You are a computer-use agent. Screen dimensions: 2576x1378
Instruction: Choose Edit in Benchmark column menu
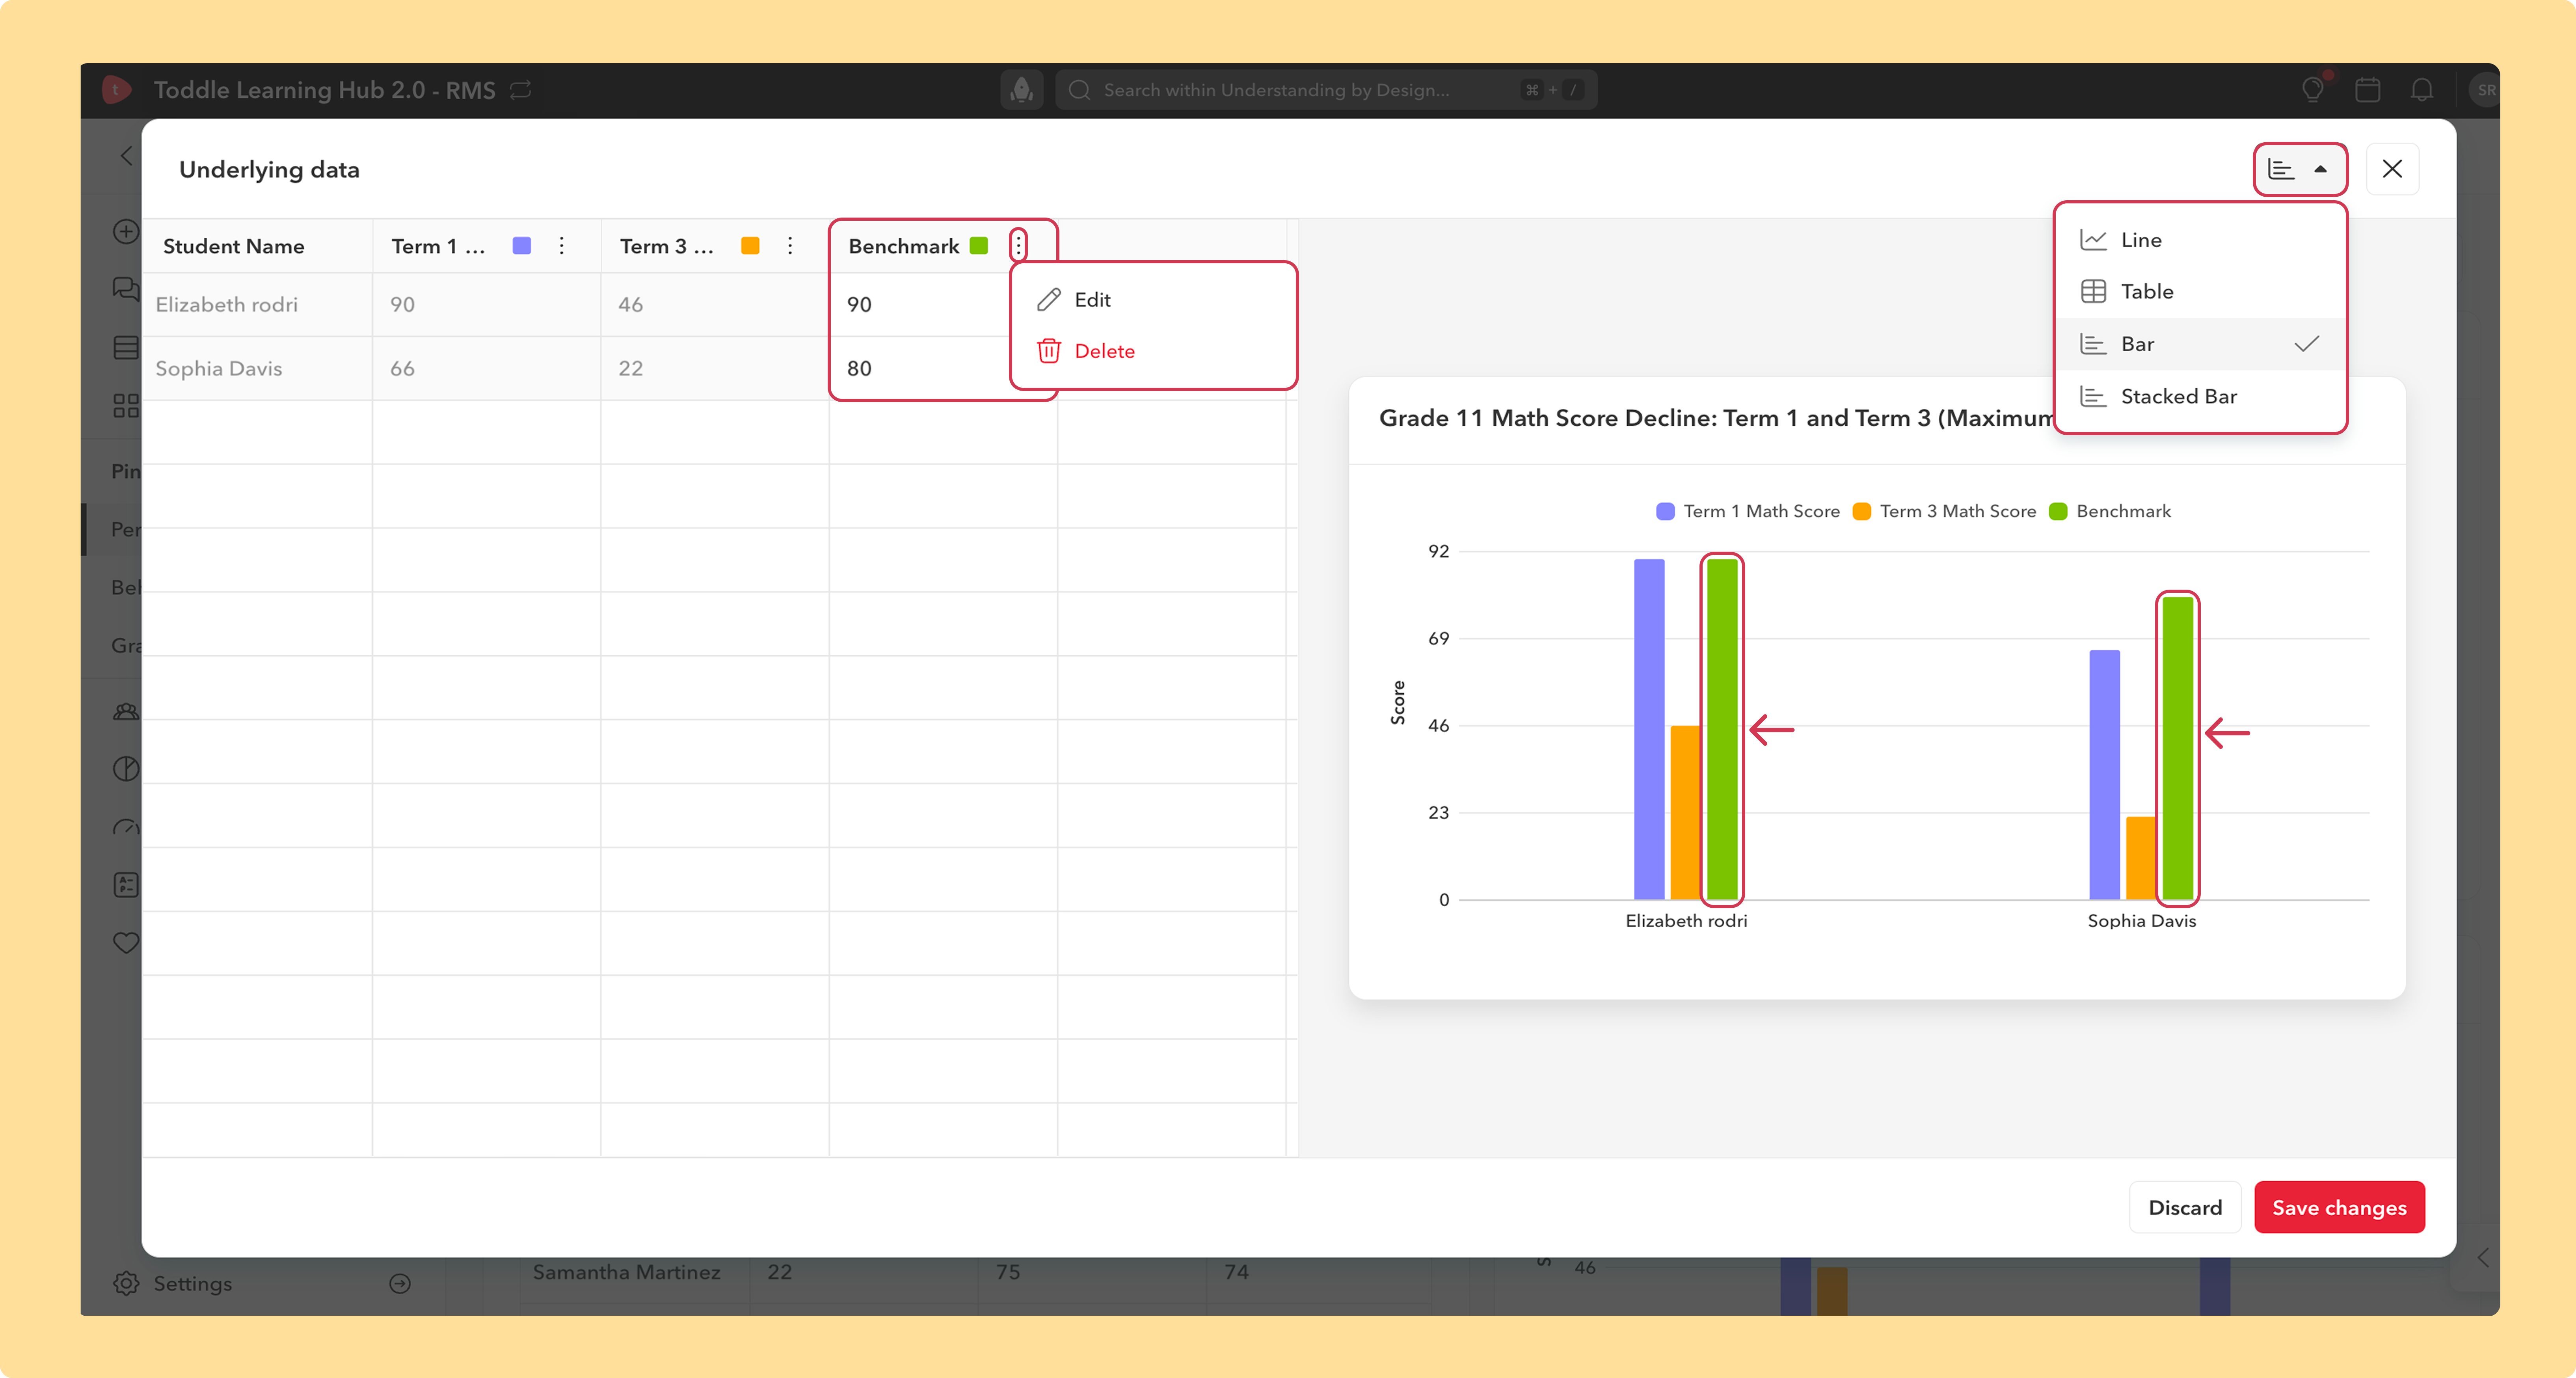tap(1153, 299)
